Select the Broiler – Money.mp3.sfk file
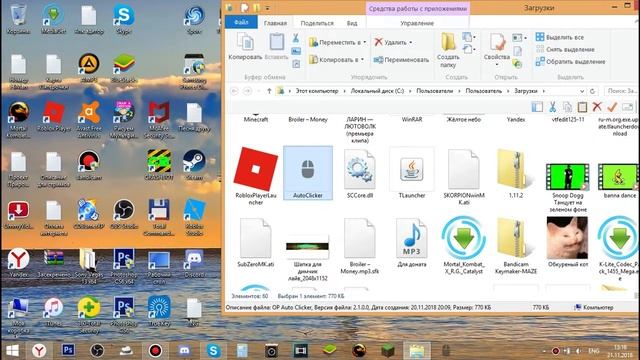 coord(360,246)
